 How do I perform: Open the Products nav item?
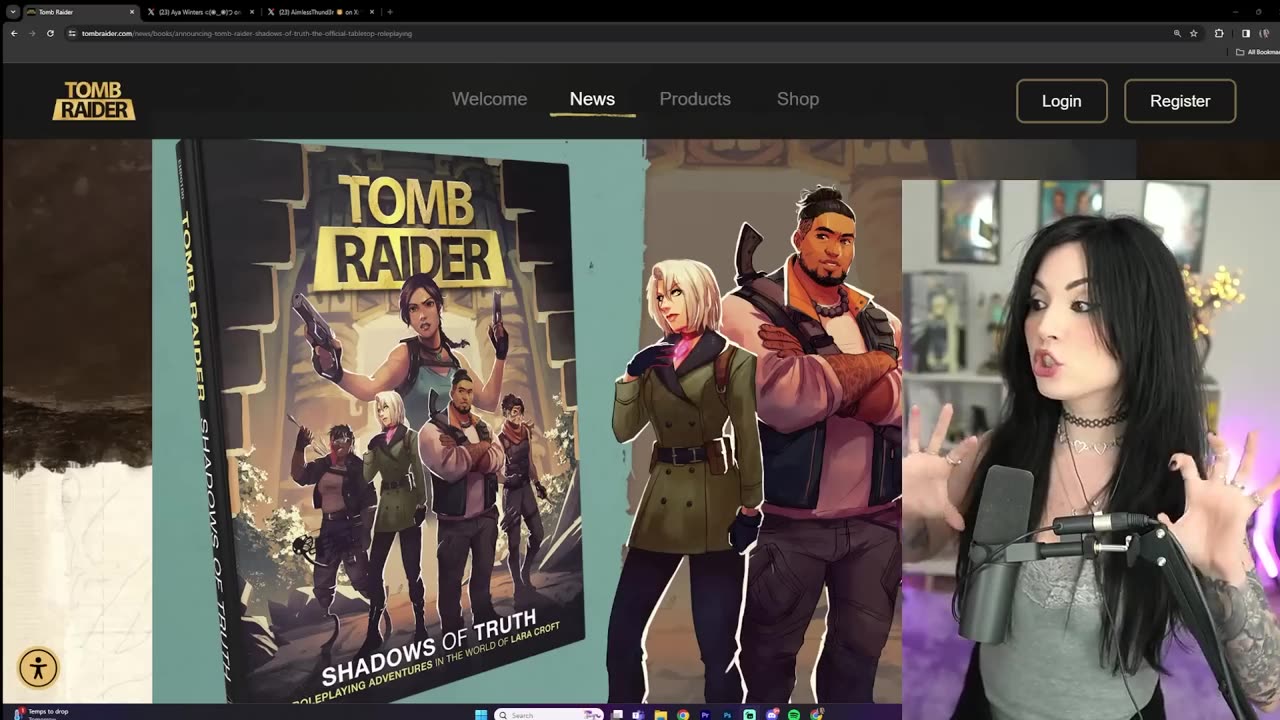click(x=695, y=99)
